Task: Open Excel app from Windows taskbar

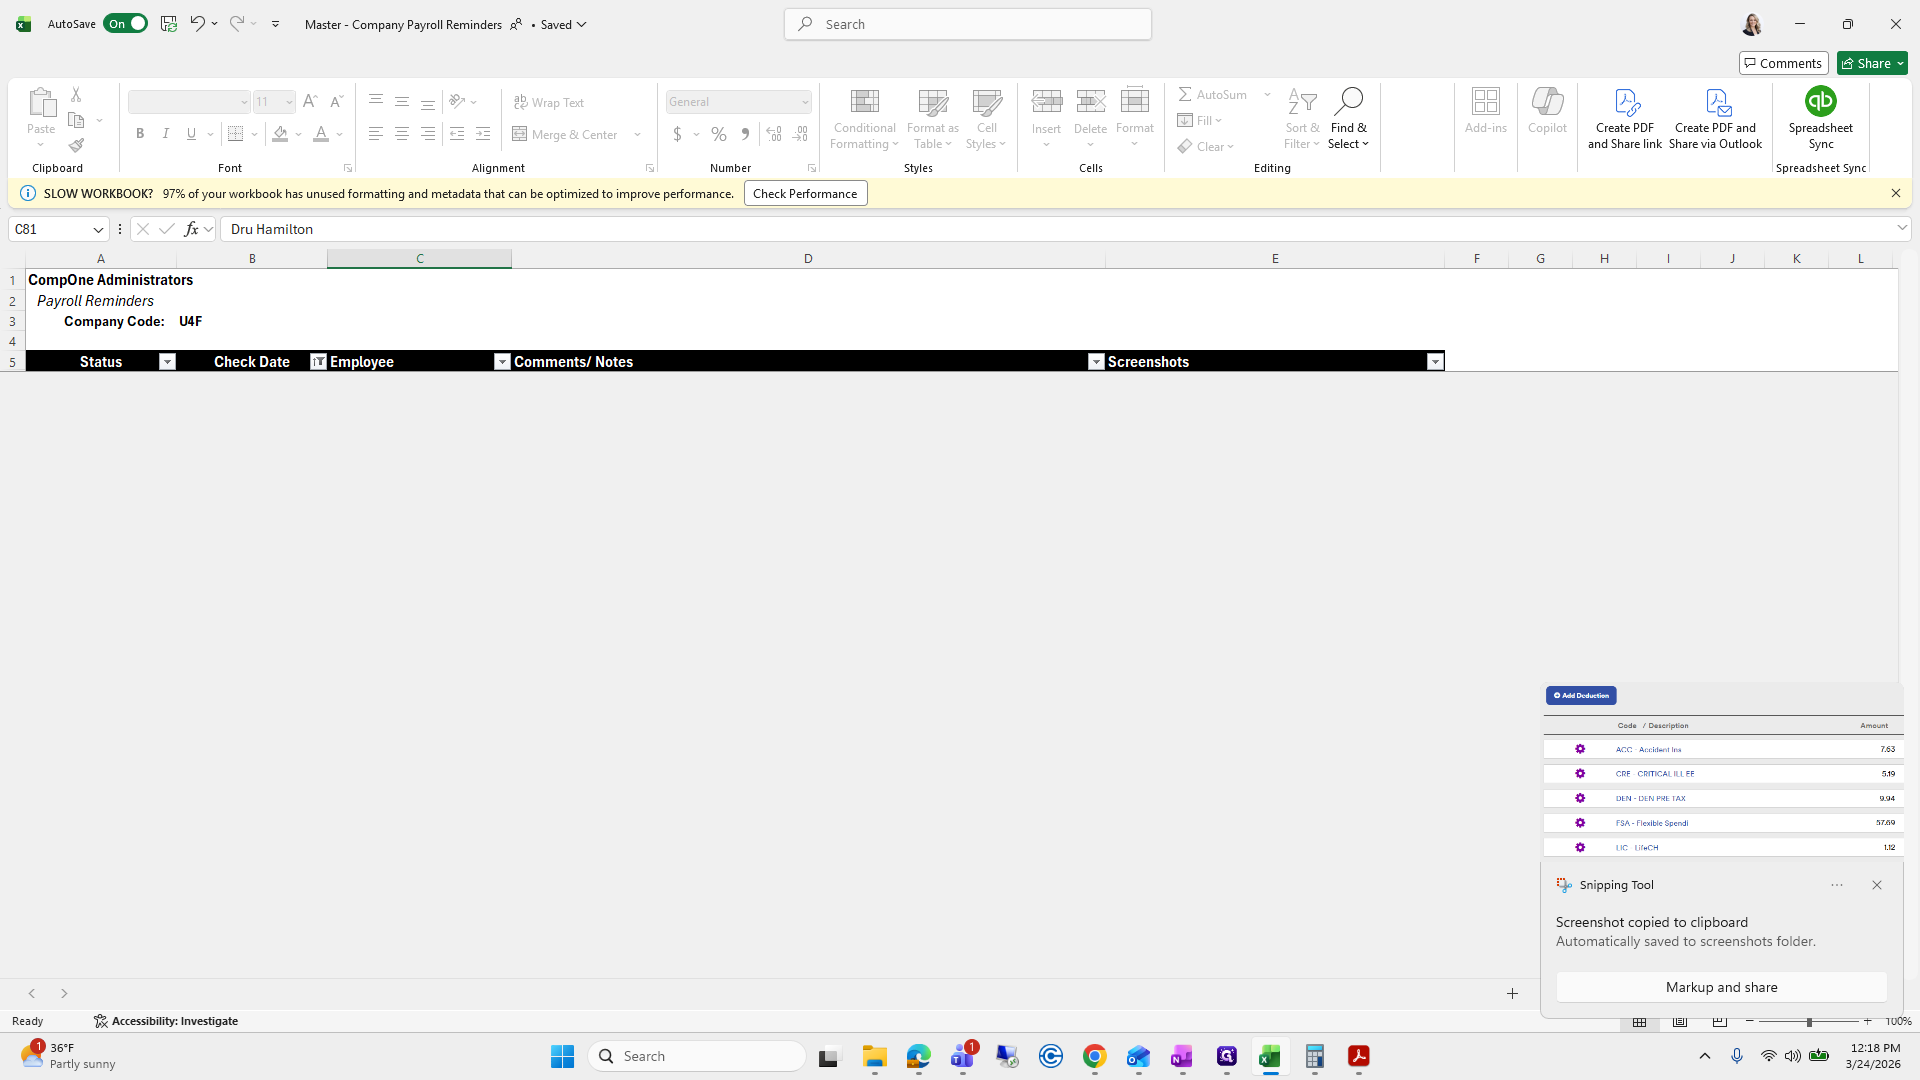Action: (x=1270, y=1057)
